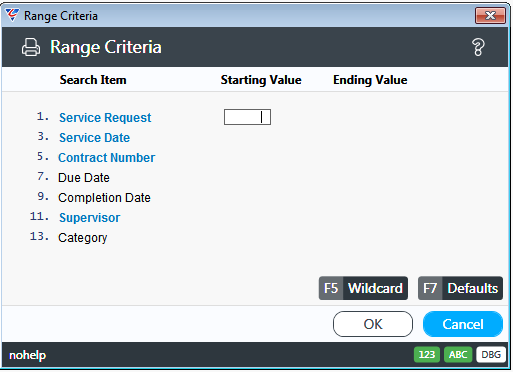The width and height of the screenshot is (513, 372).
Task: Click the nohelp status bar text
Action: [x=28, y=355]
